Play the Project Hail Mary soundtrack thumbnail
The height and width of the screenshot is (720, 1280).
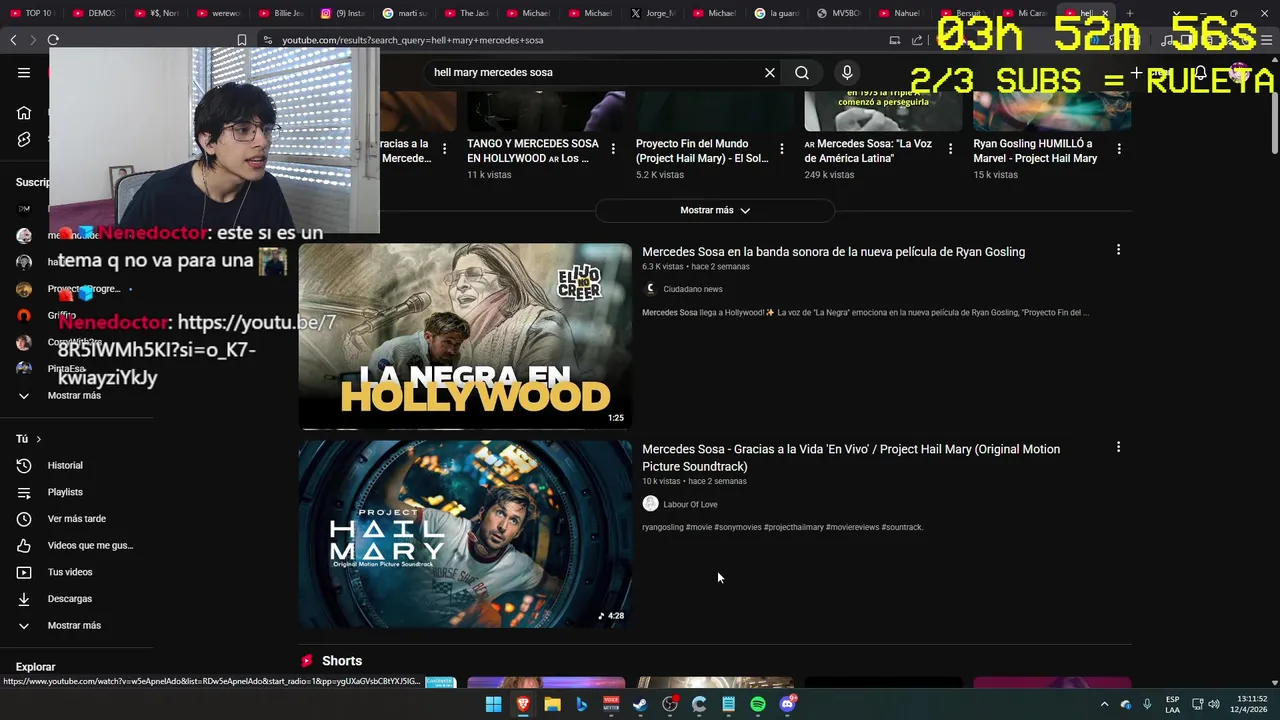pos(465,534)
